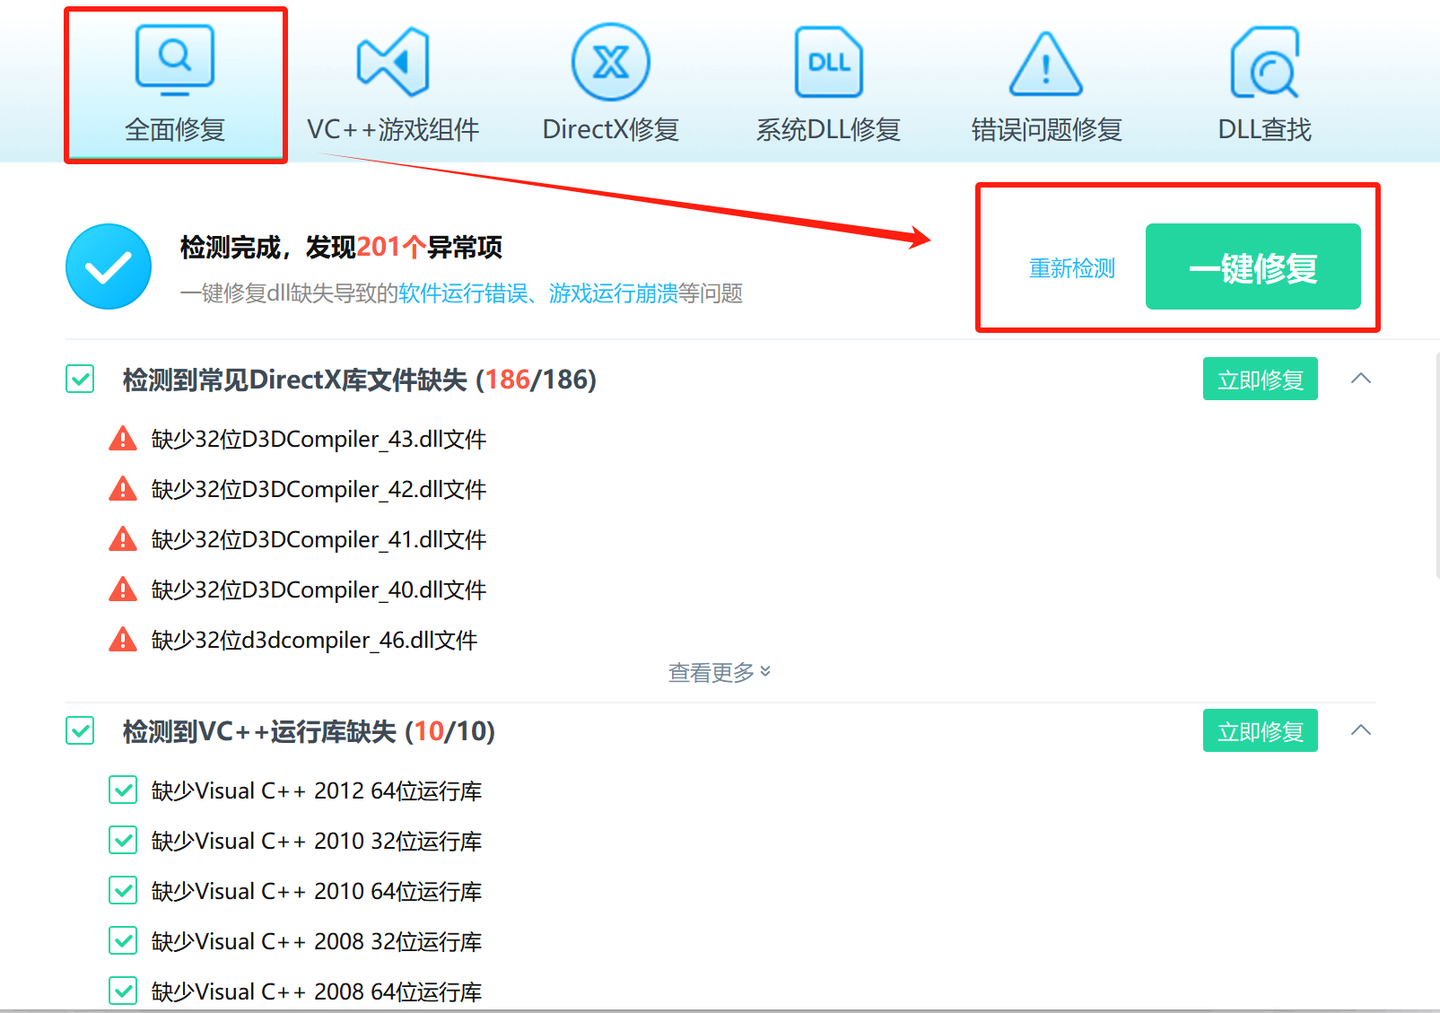Switch to the 系统DLL修复 tab
1440x1013 pixels.
coord(828,128)
